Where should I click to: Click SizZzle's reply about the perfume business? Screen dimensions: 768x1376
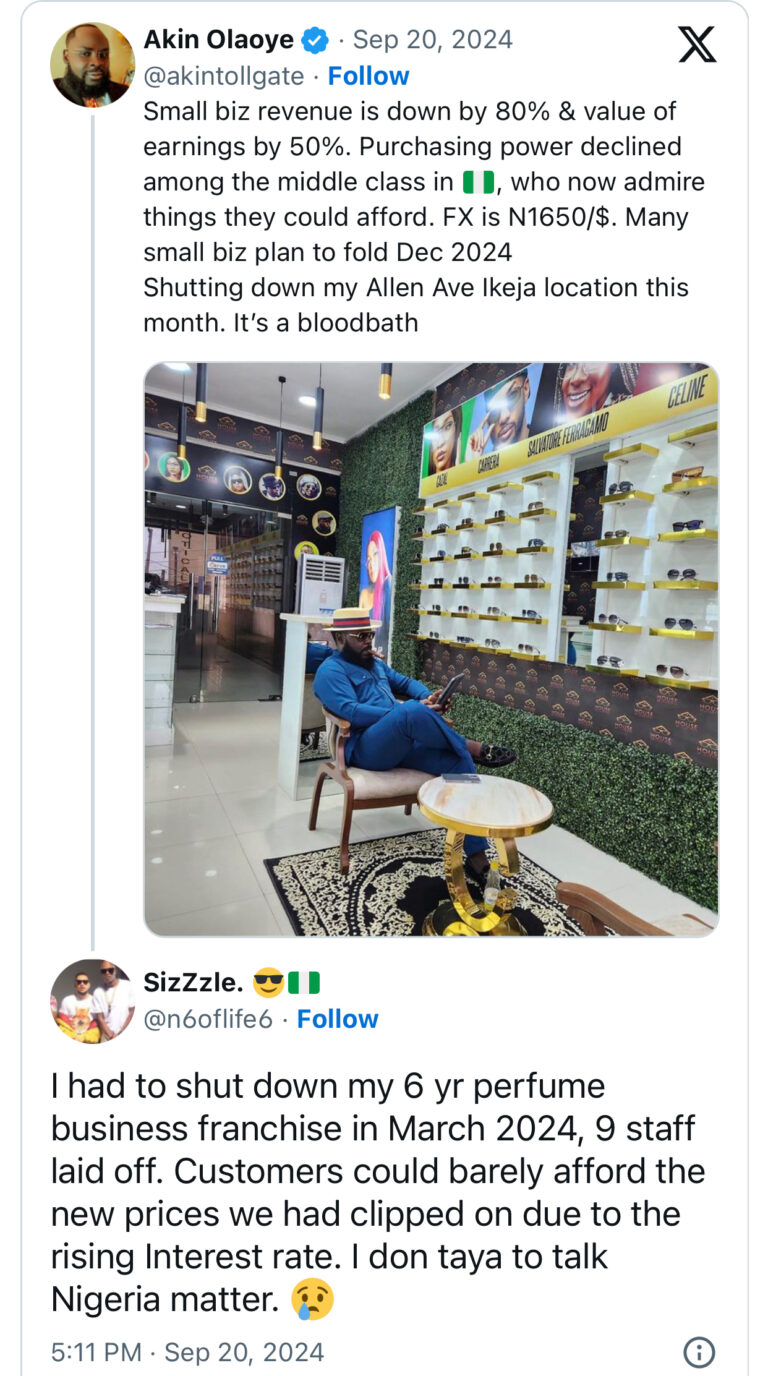378,1192
